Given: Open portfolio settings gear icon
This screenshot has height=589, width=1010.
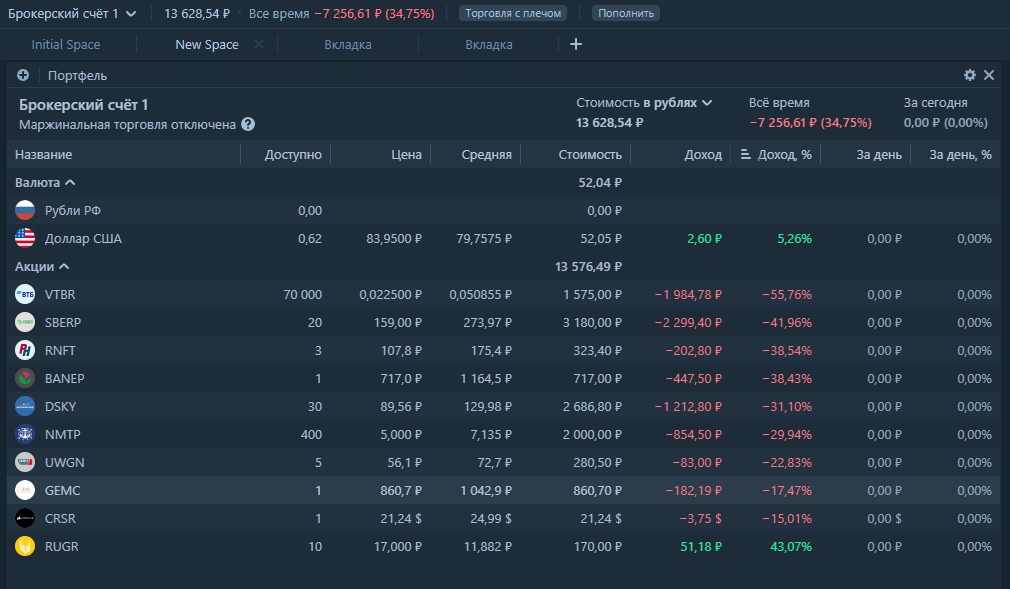Looking at the screenshot, I should [969, 75].
